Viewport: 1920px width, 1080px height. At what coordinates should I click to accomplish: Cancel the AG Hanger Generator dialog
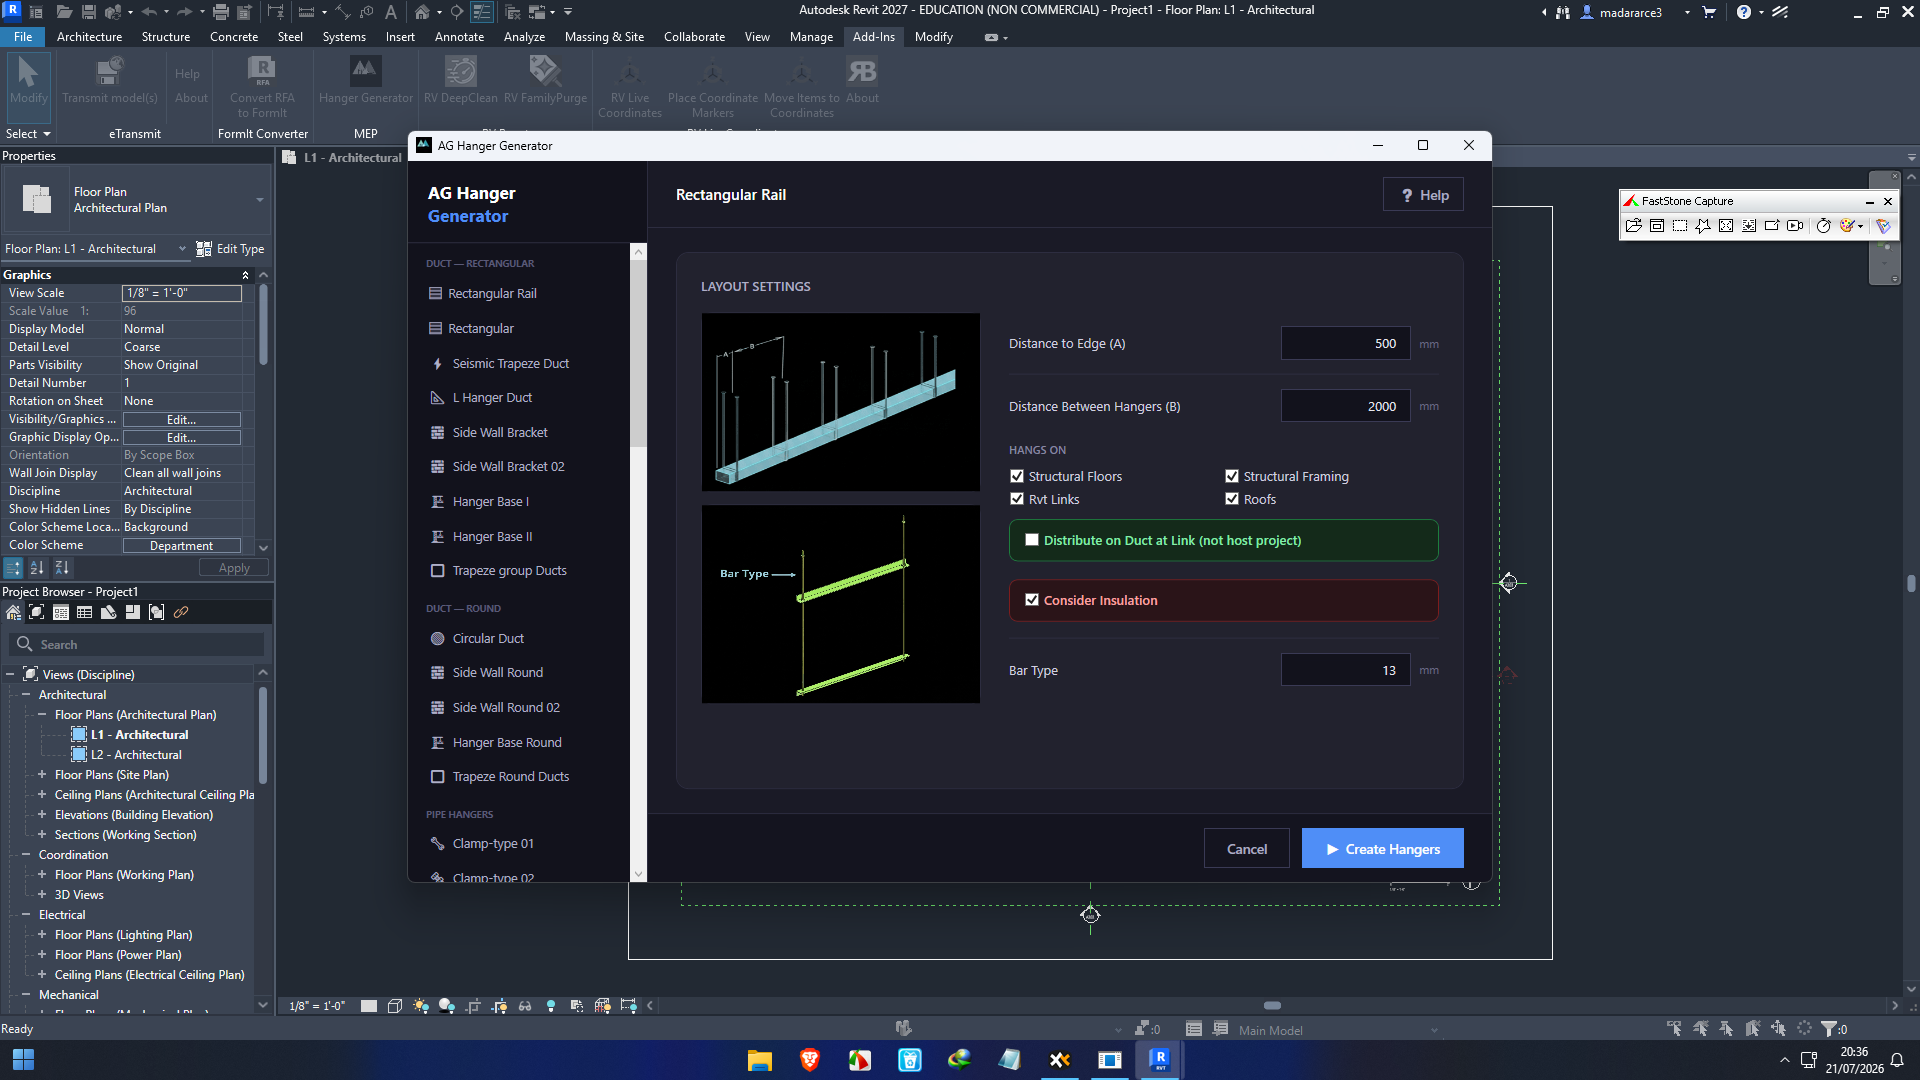point(1247,849)
